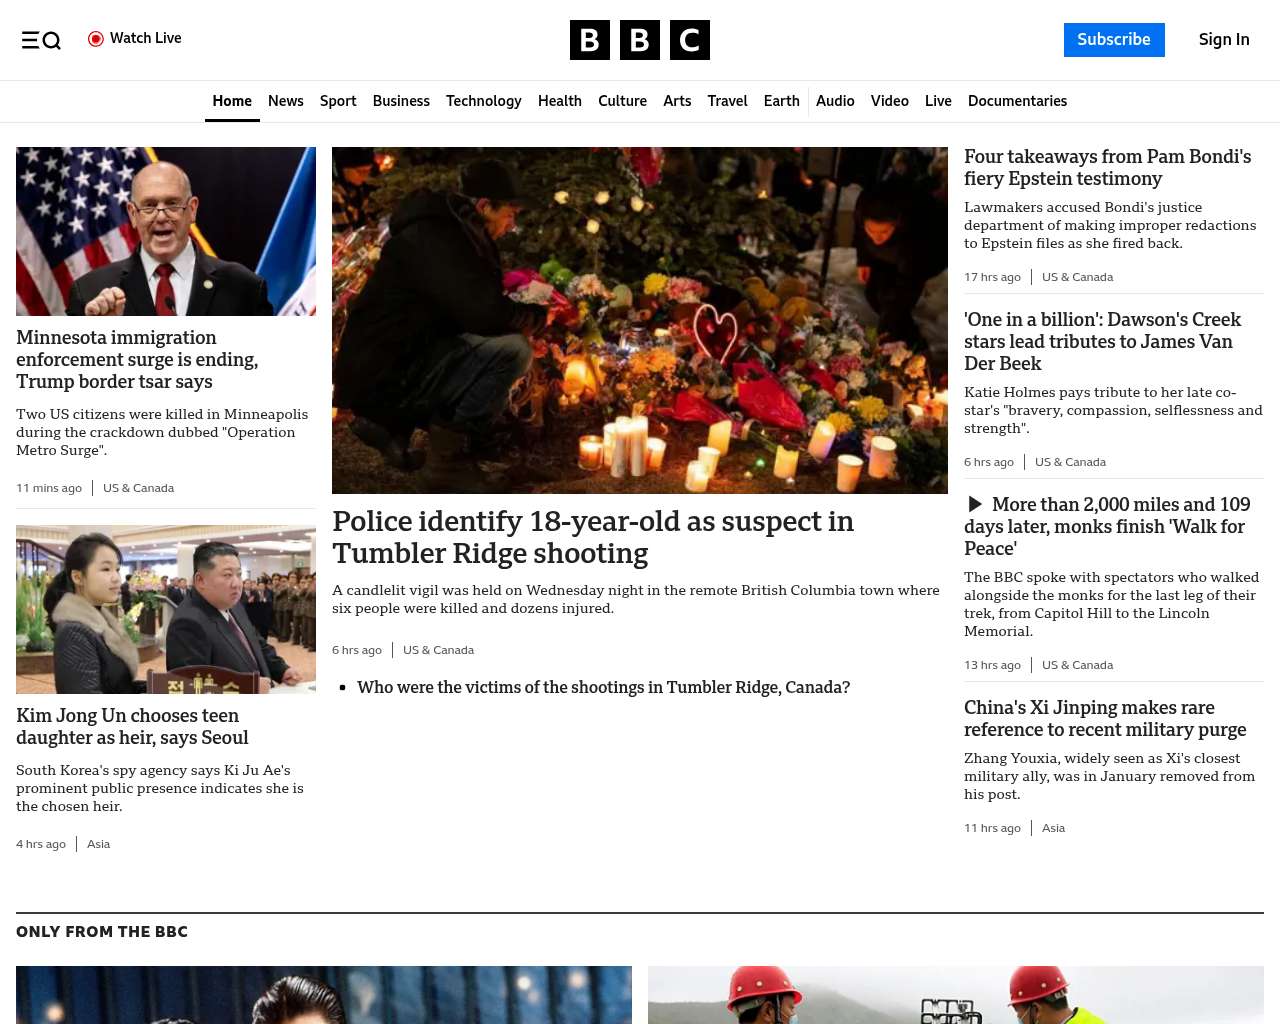Open the Technology section
Image resolution: width=1280 pixels, height=1024 pixels.
(x=484, y=101)
